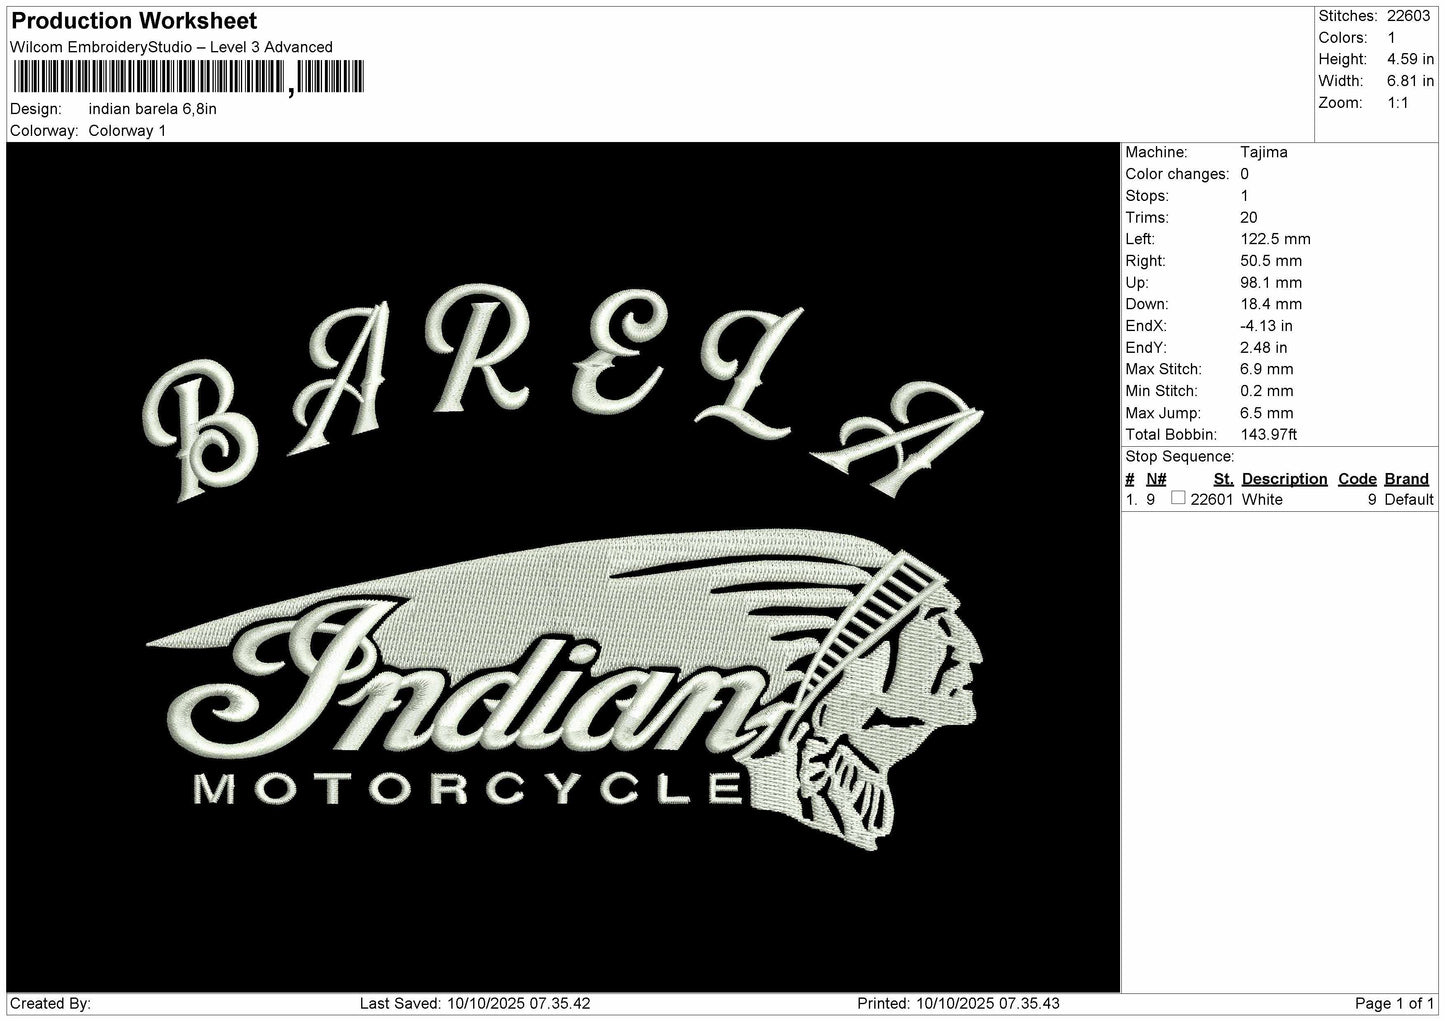Image resolution: width=1445 pixels, height=1021 pixels.
Task: Click the white color swatch in stop sequence row
Action: pyautogui.click(x=1178, y=498)
